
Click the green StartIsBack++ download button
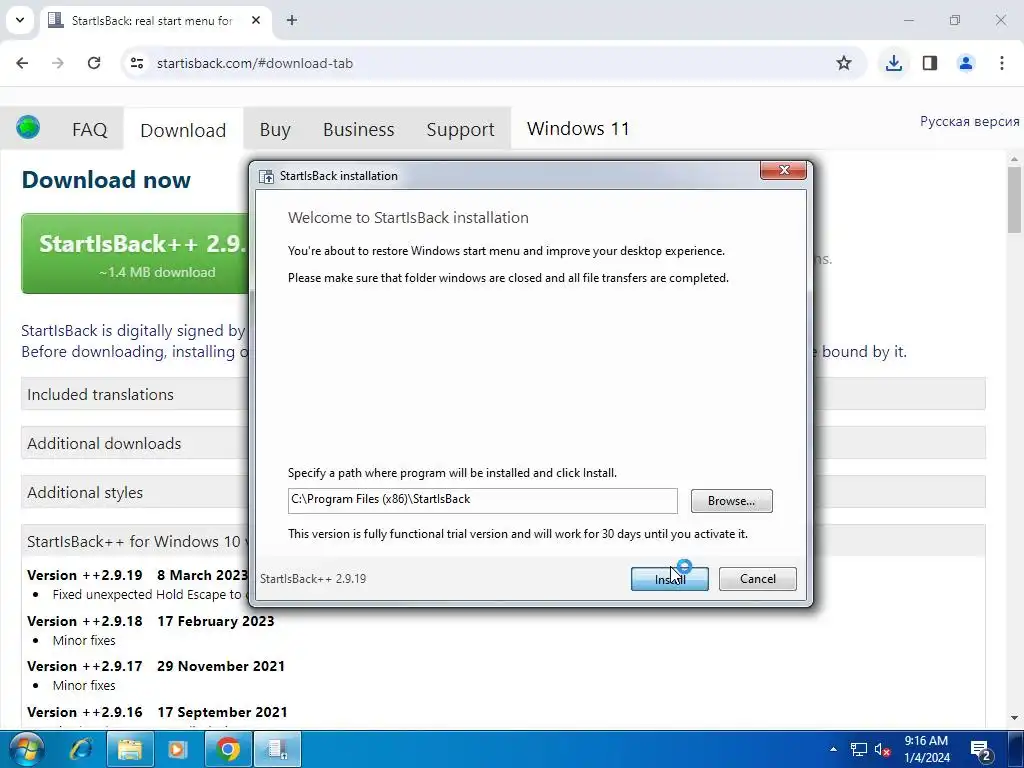[x=136, y=253]
